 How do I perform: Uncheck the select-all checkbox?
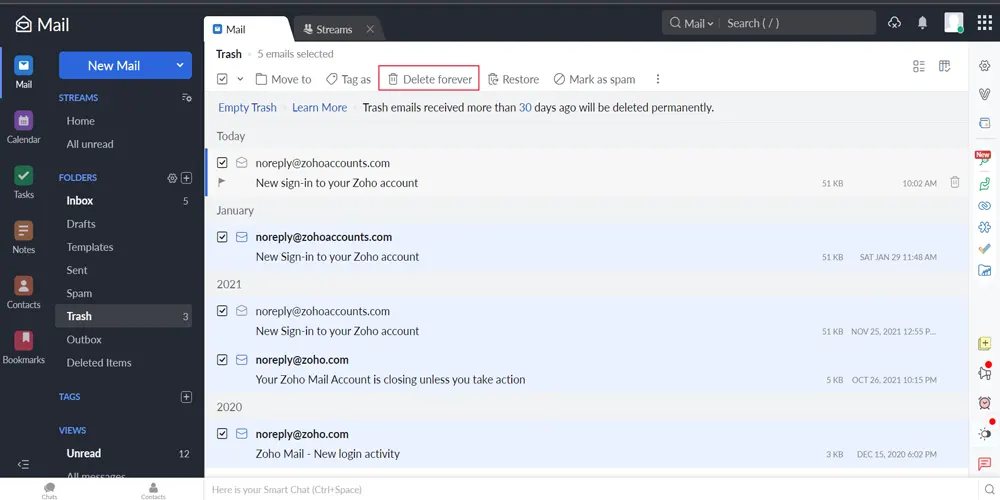[x=222, y=79]
